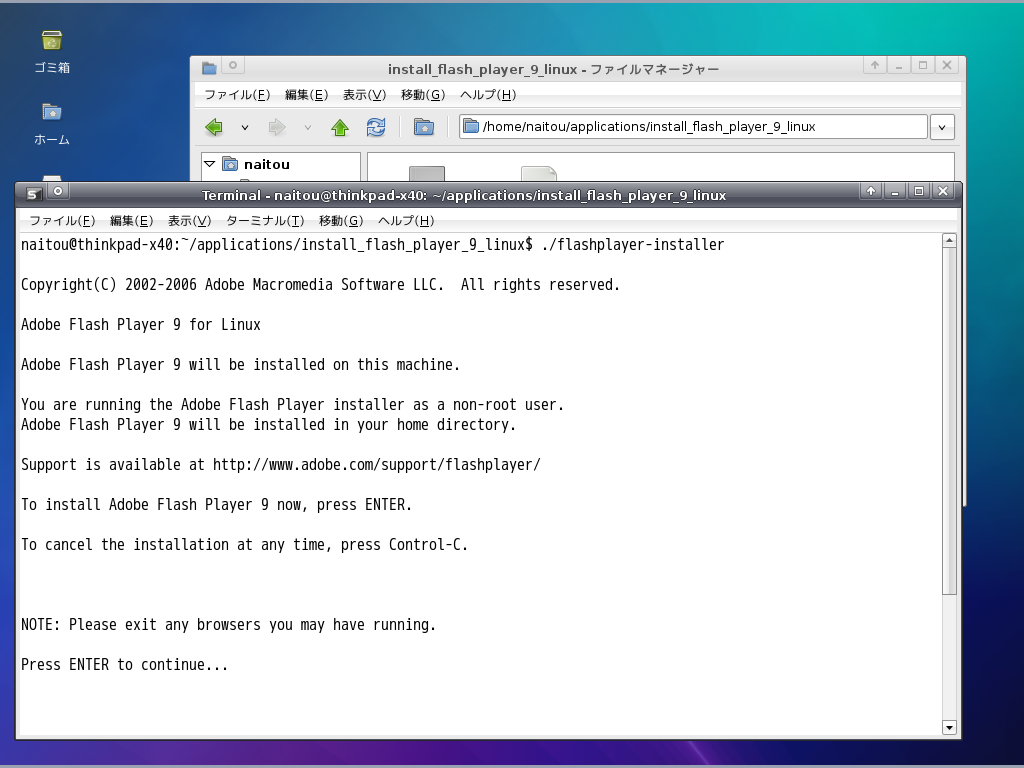The image size is (1024, 768).
Task: Click the 'NOTE: Please exit any browsers' line
Action: pos(229,625)
